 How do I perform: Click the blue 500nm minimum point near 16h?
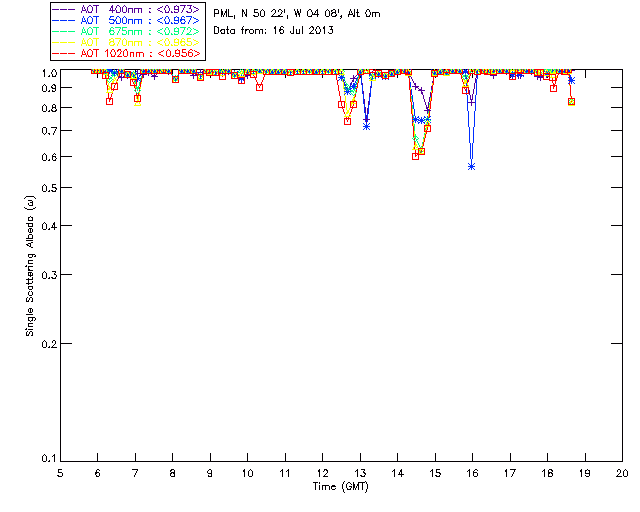coord(472,167)
